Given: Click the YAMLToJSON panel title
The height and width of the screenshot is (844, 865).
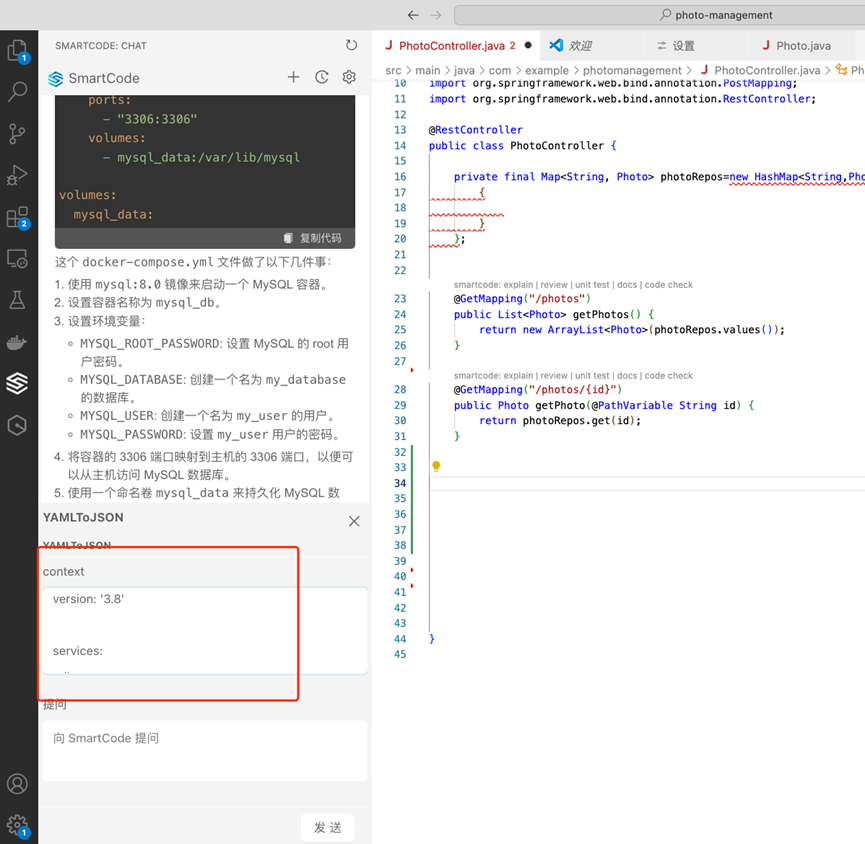Looking at the screenshot, I should click(x=83, y=517).
